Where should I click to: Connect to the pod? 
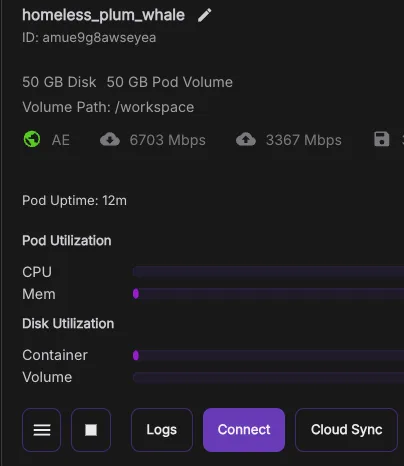coord(244,430)
